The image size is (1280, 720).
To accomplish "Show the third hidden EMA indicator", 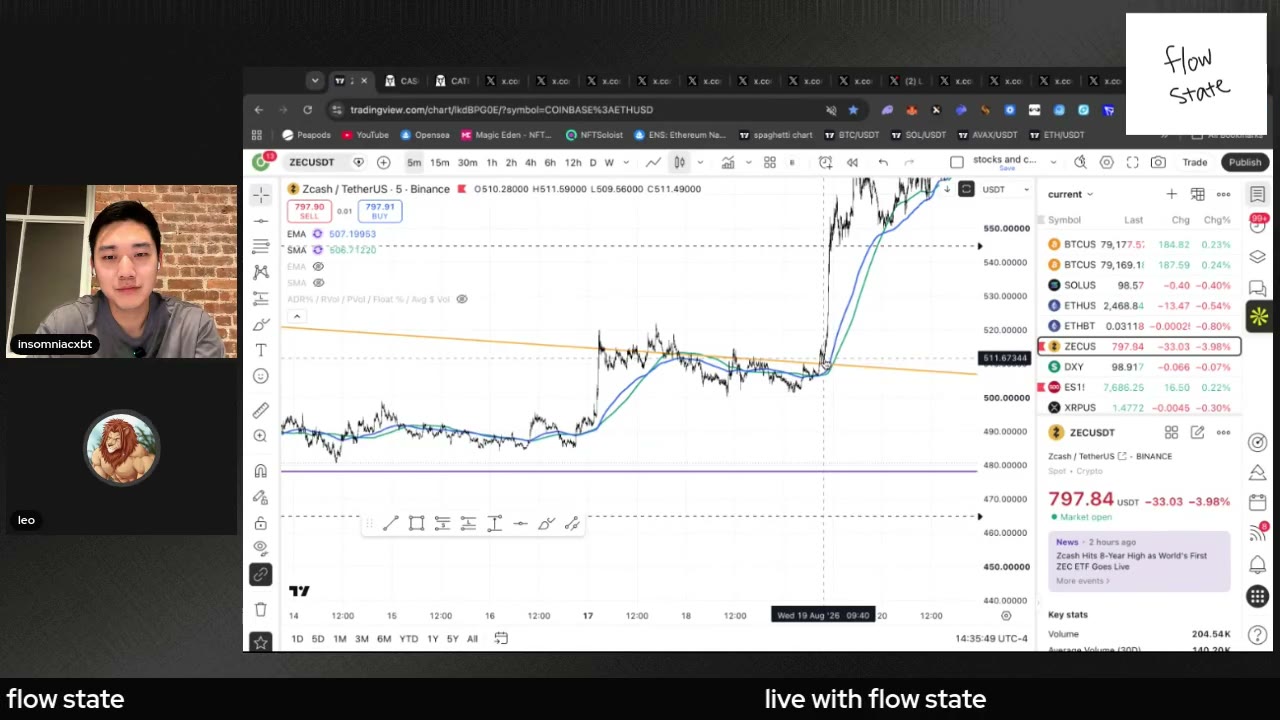I will [x=318, y=266].
